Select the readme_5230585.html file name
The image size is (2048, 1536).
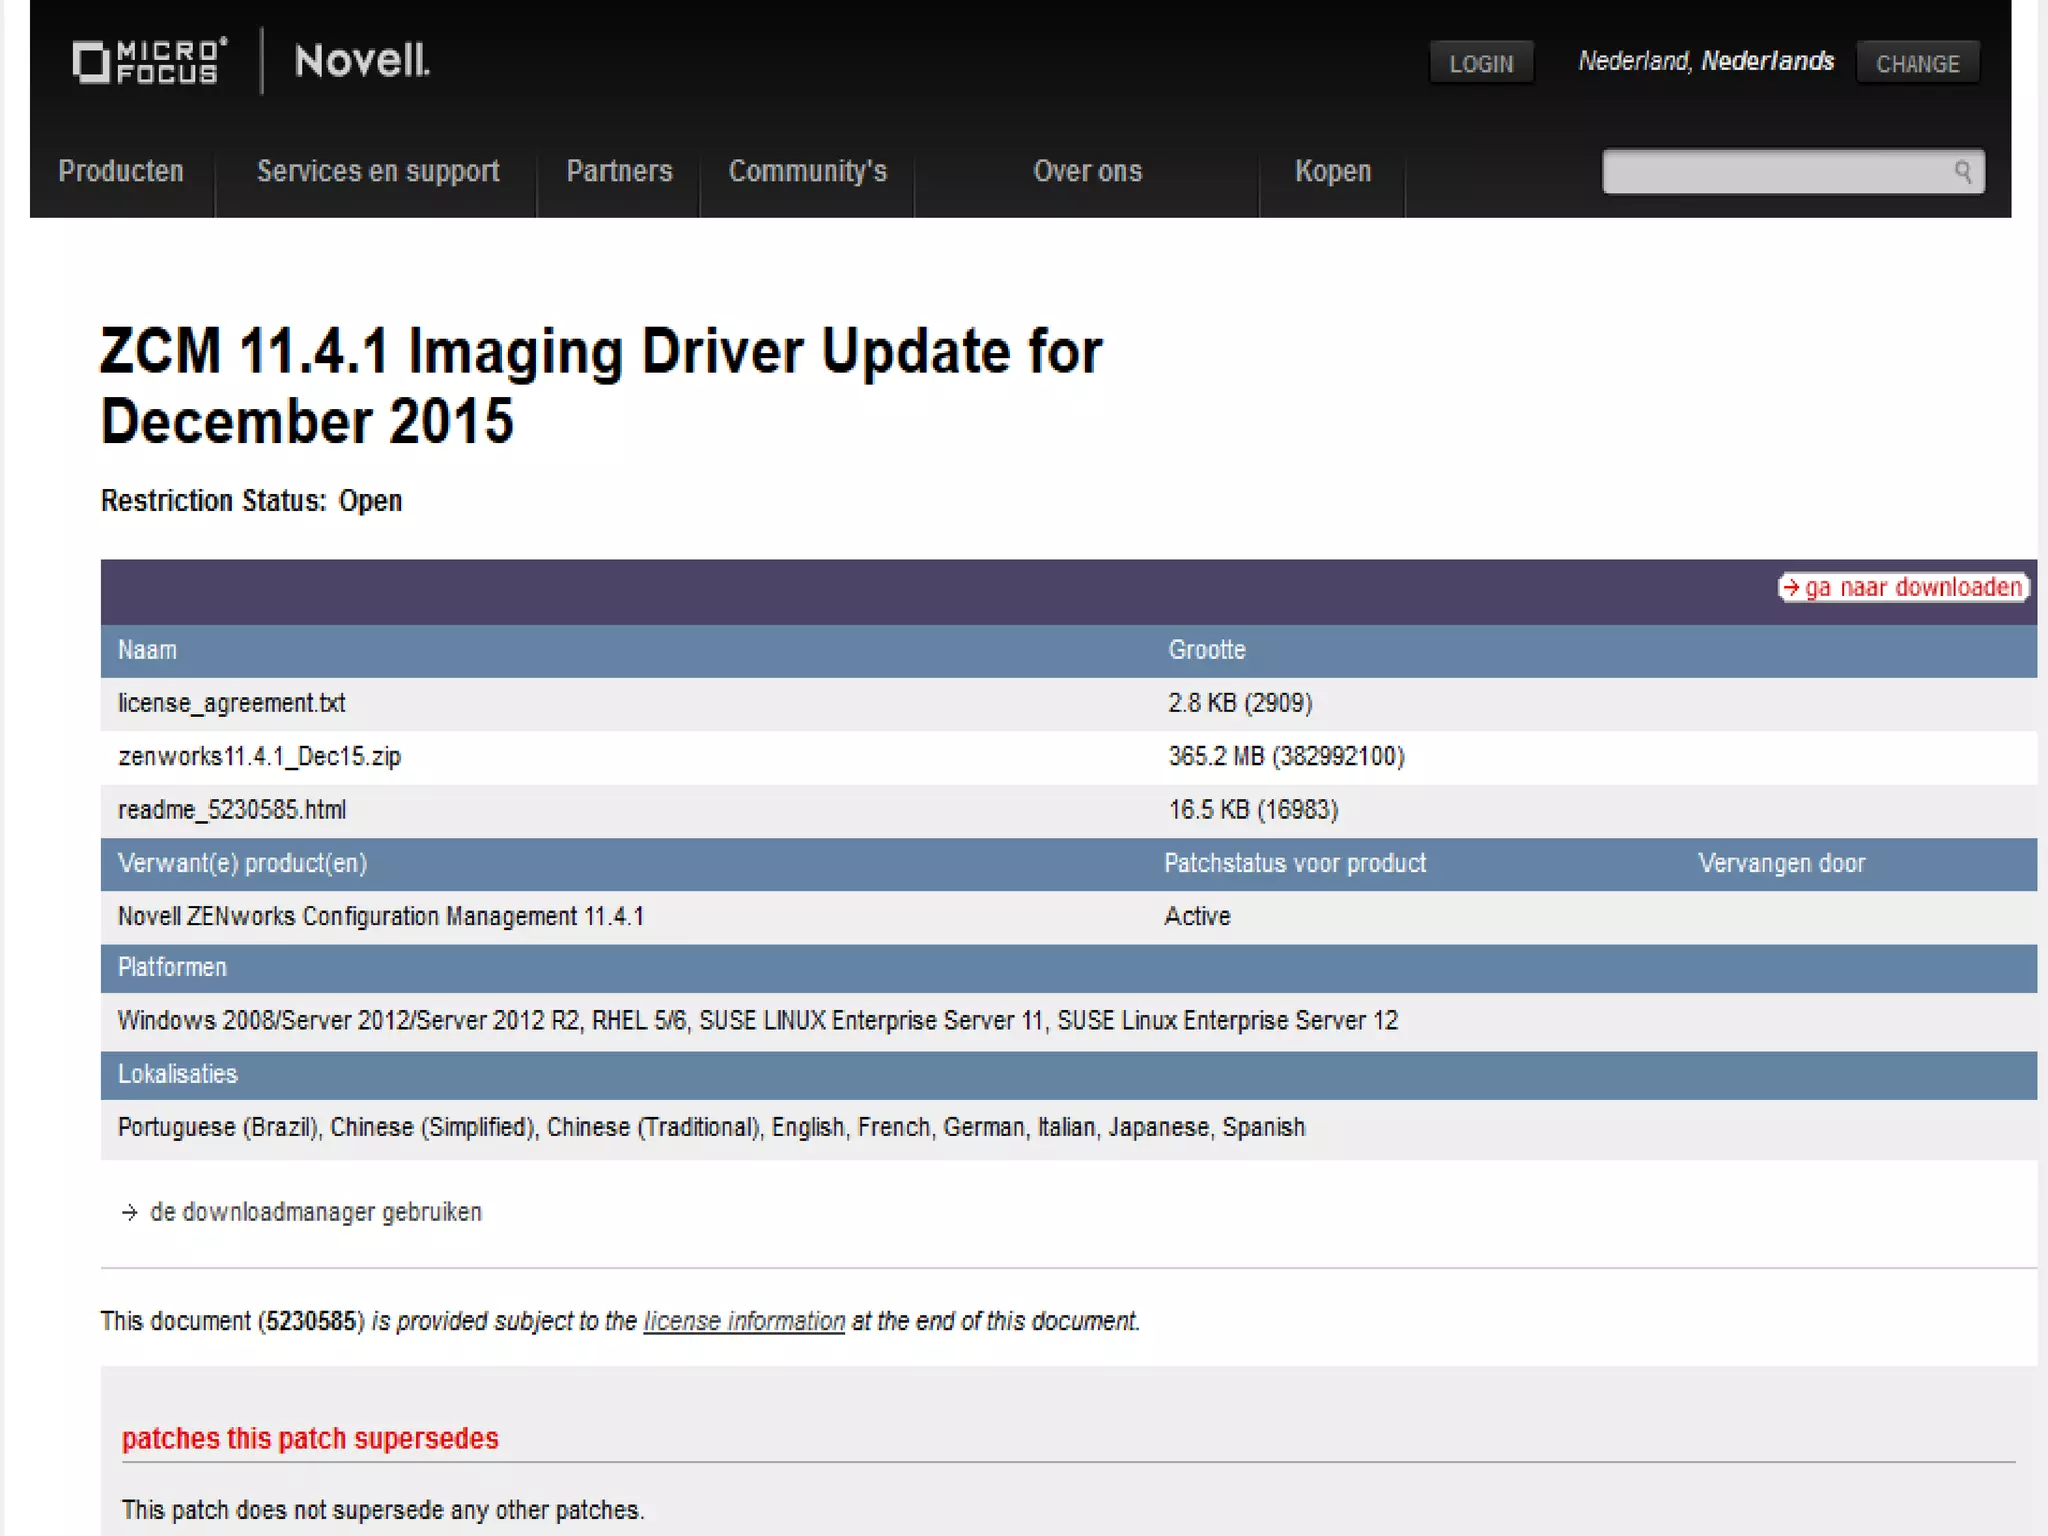click(232, 809)
